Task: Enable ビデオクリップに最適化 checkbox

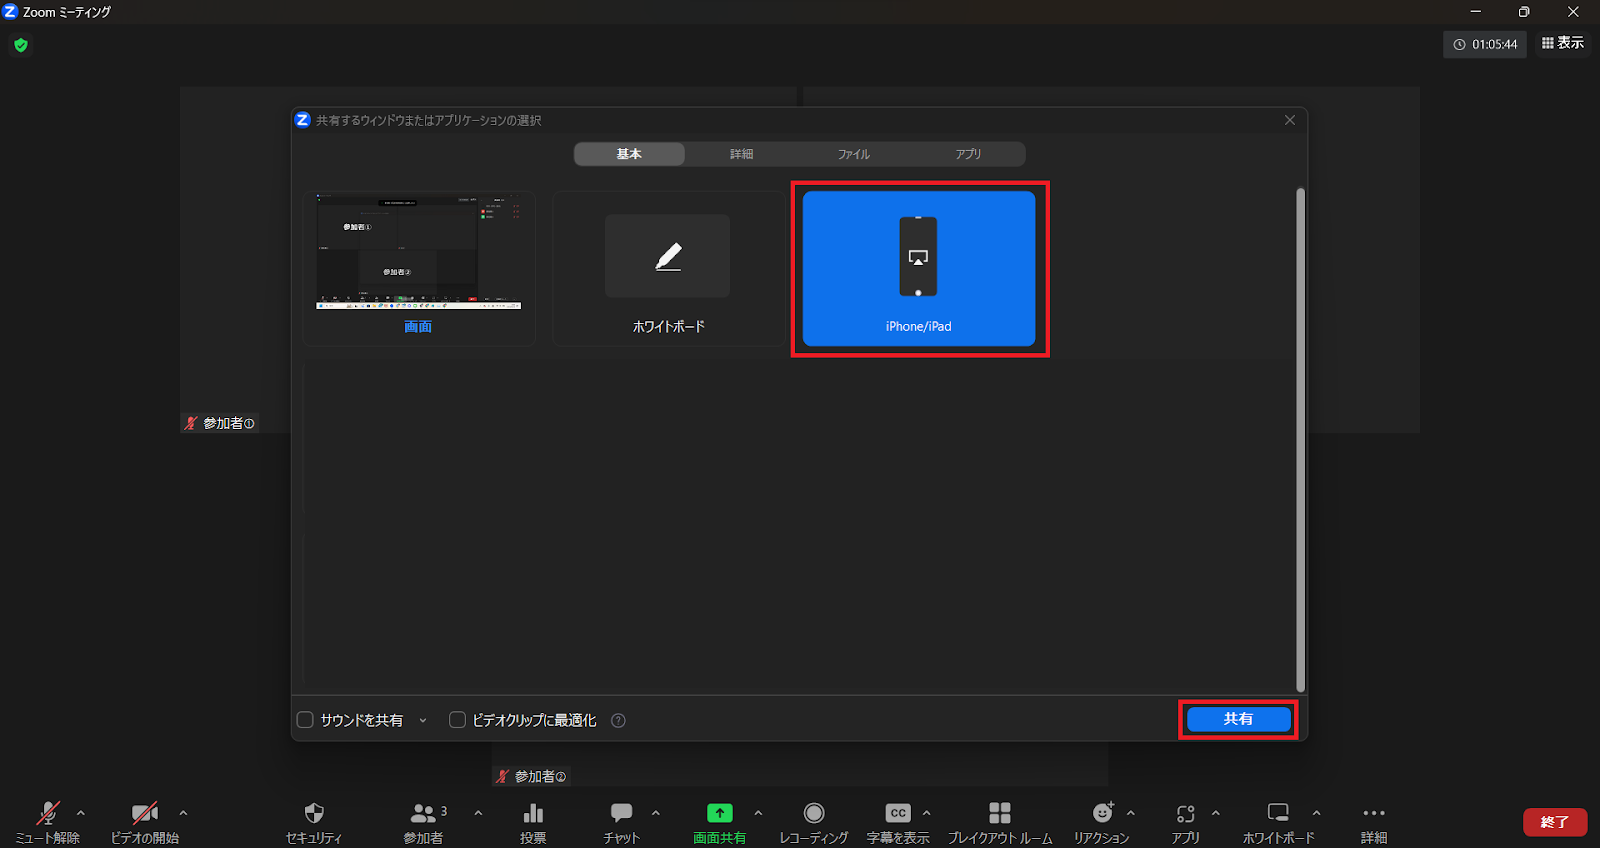Action: (x=458, y=720)
